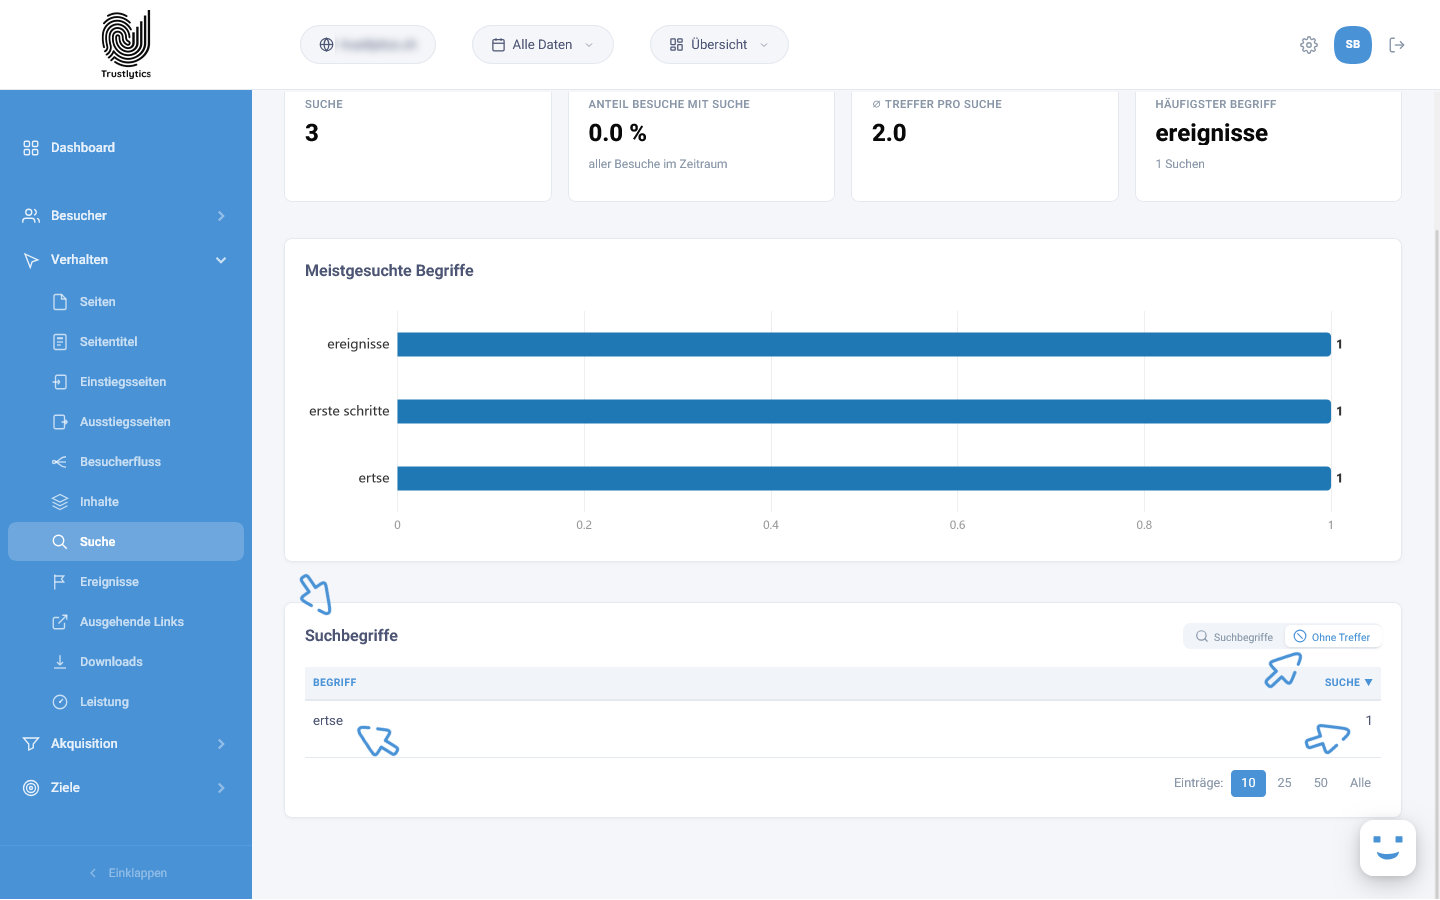The height and width of the screenshot is (900, 1440).
Task: Switch to the Ohne Treffer filter
Action: 1332,637
